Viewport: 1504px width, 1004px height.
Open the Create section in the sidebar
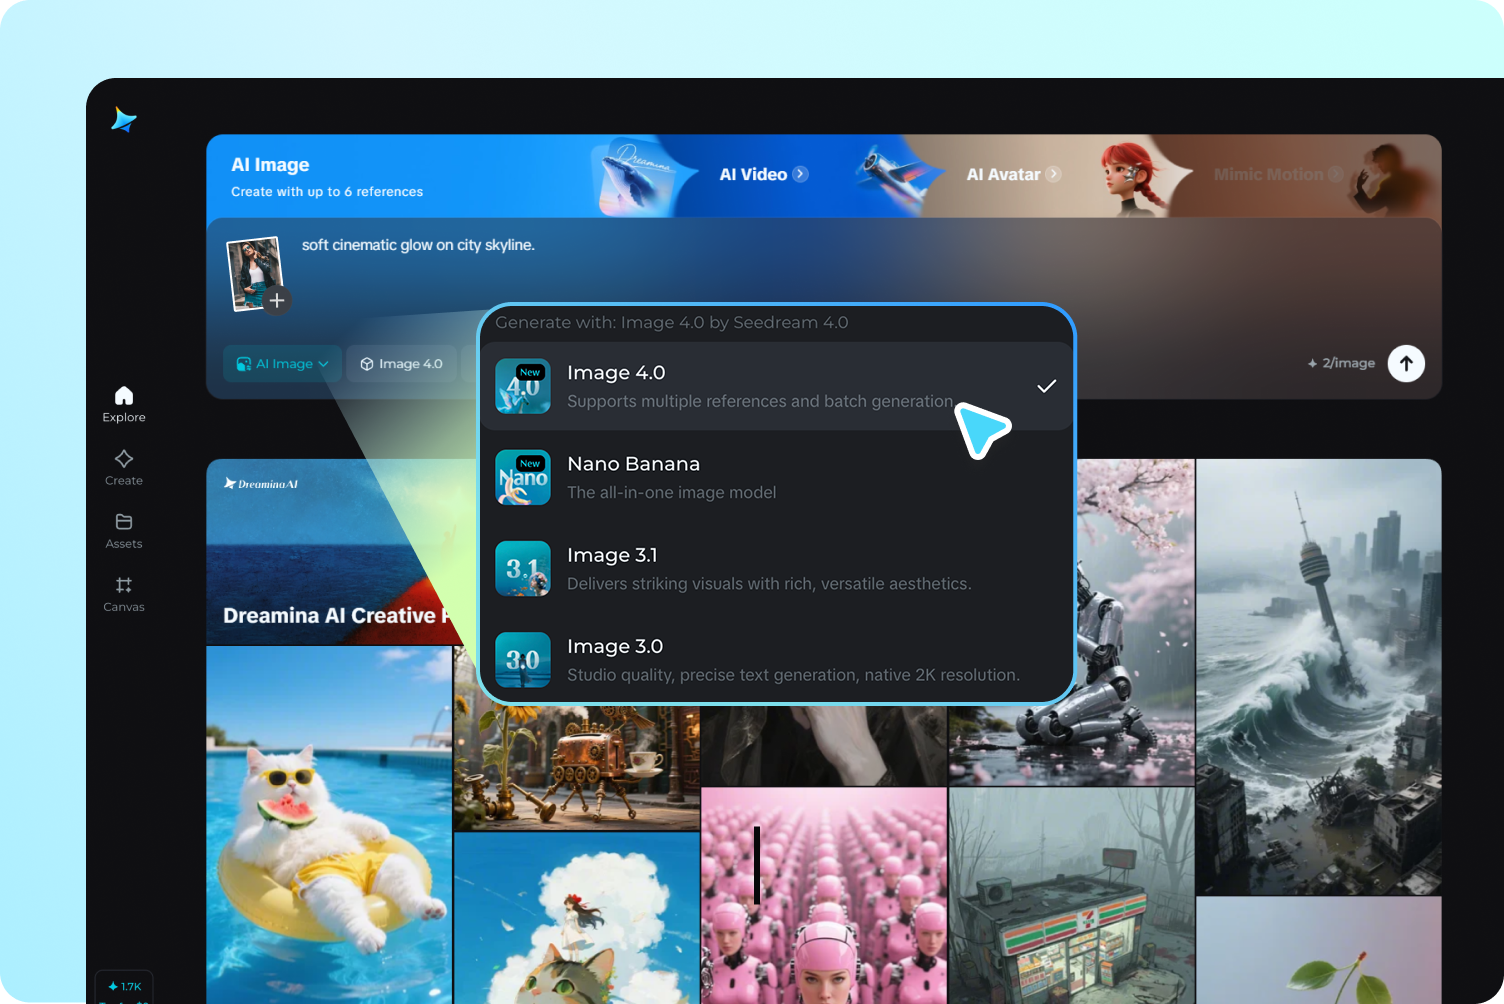coord(124,467)
